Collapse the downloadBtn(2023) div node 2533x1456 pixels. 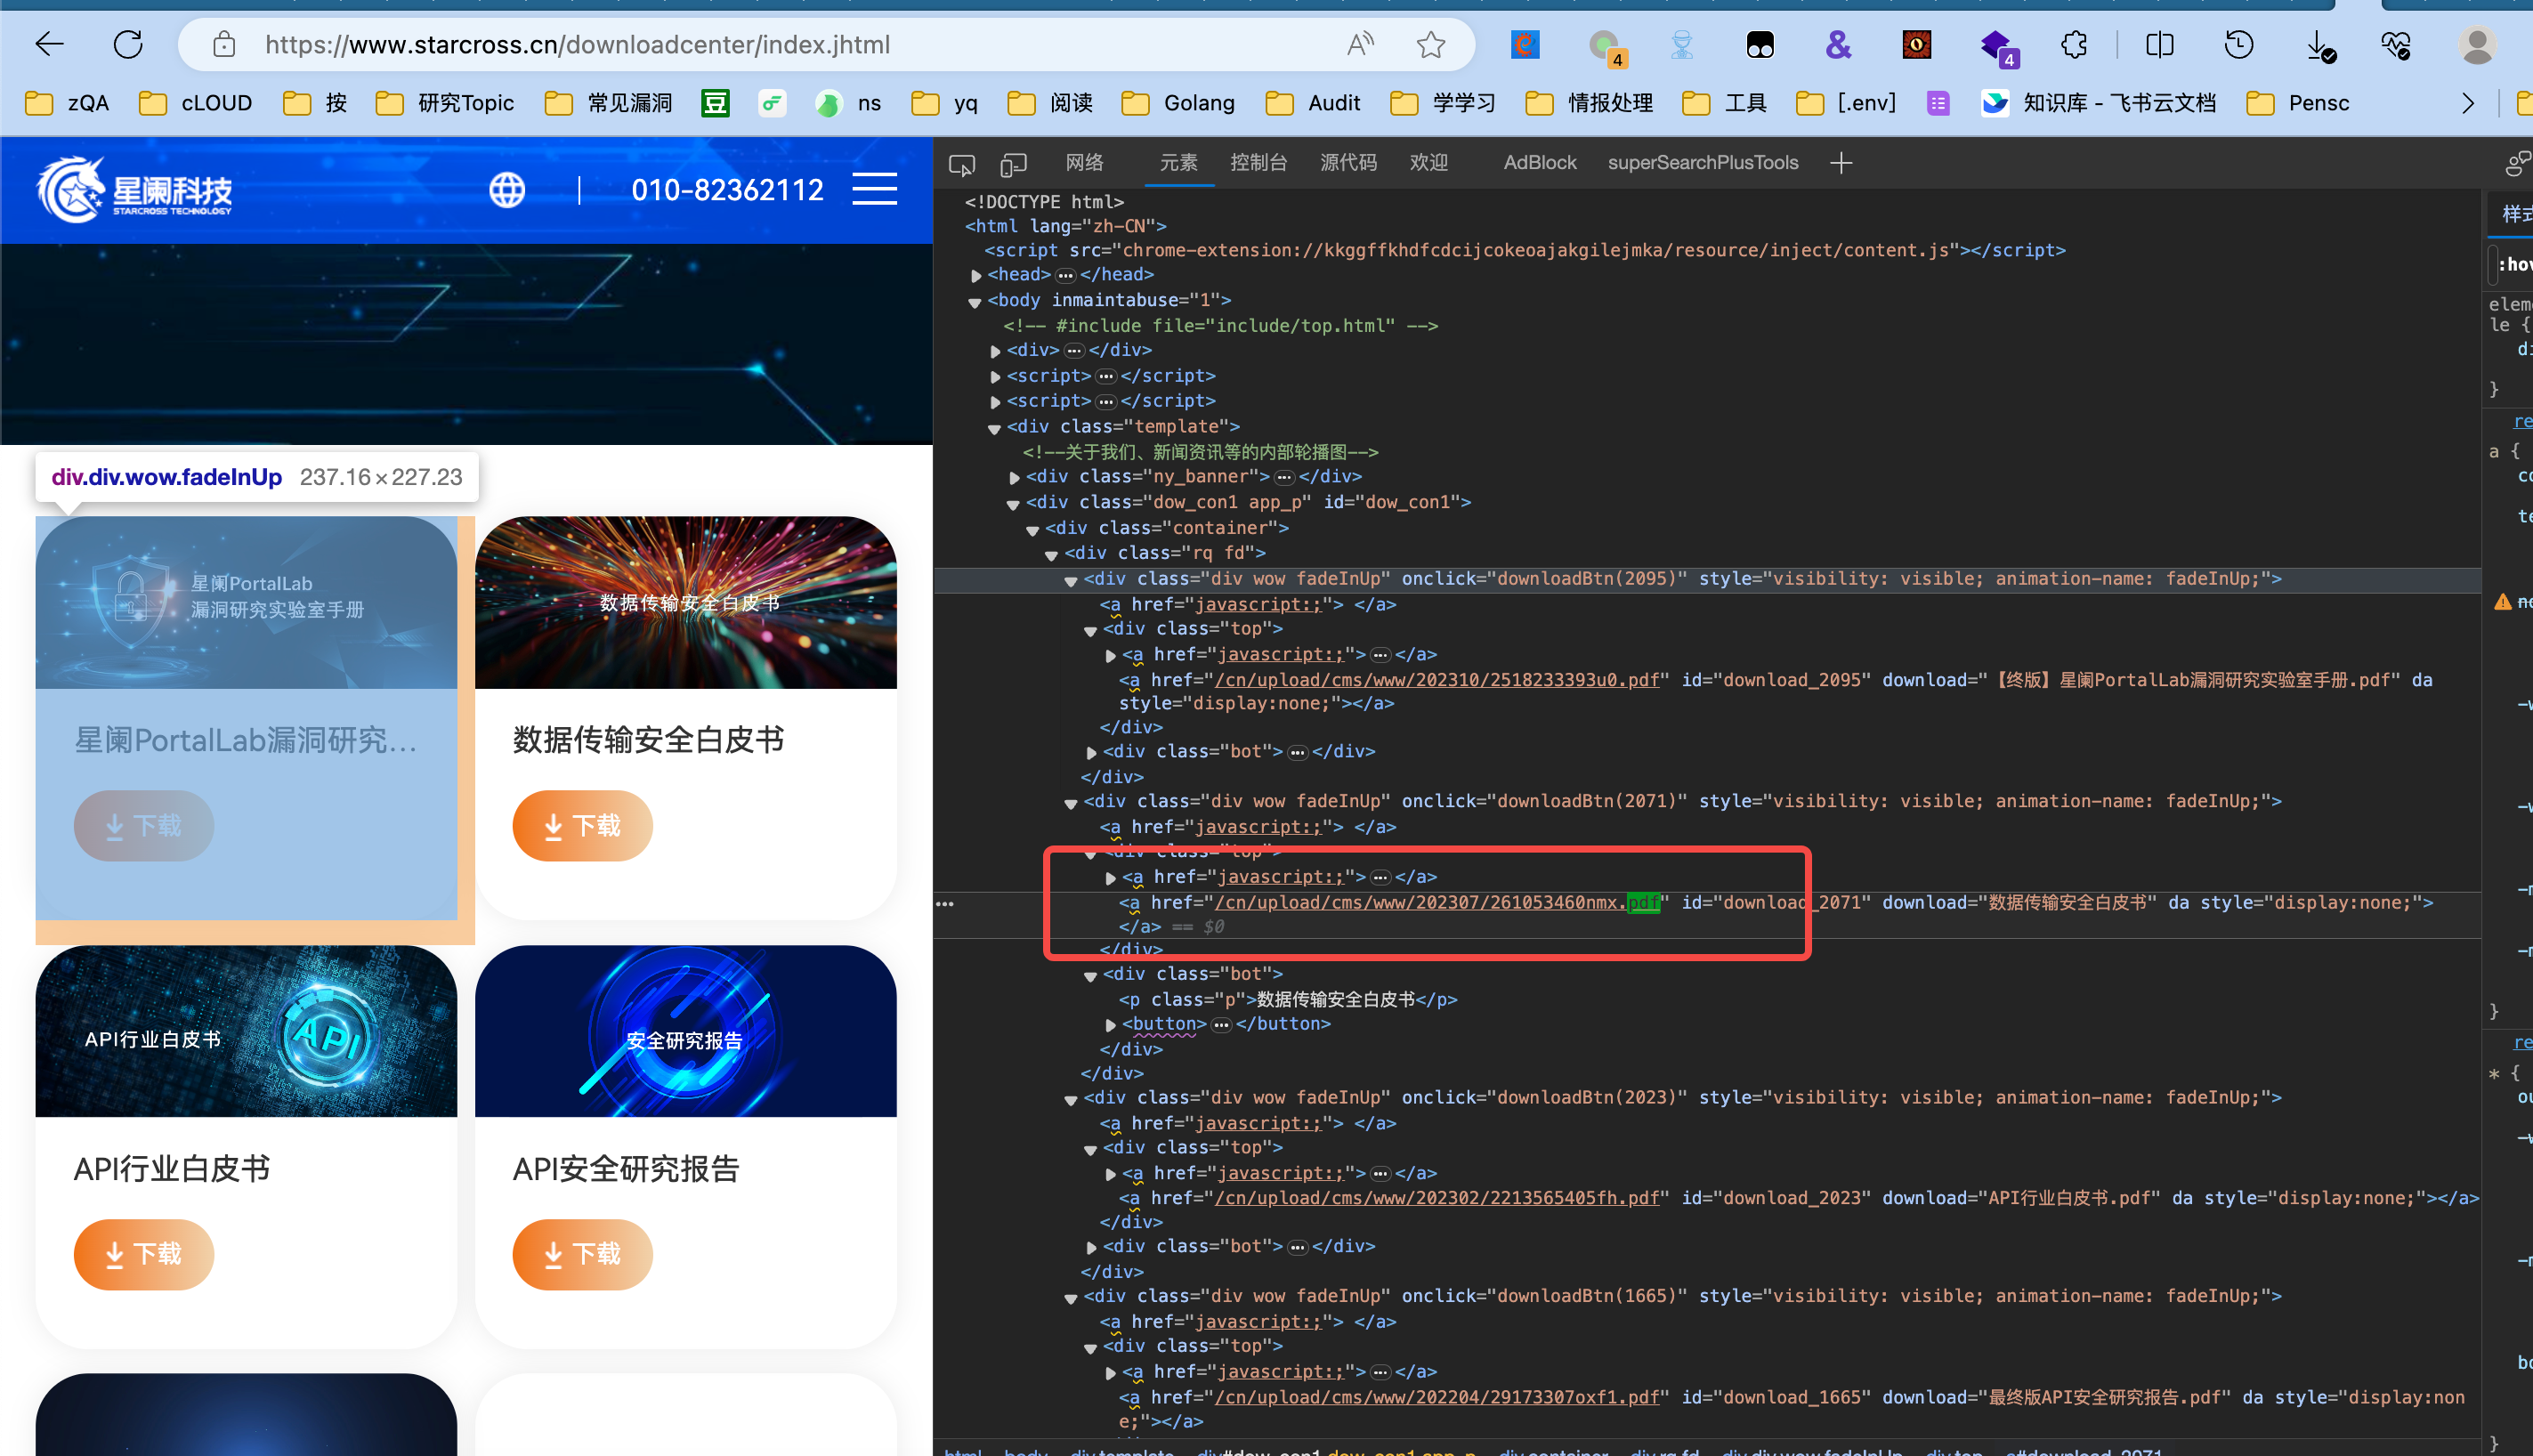(1071, 1099)
